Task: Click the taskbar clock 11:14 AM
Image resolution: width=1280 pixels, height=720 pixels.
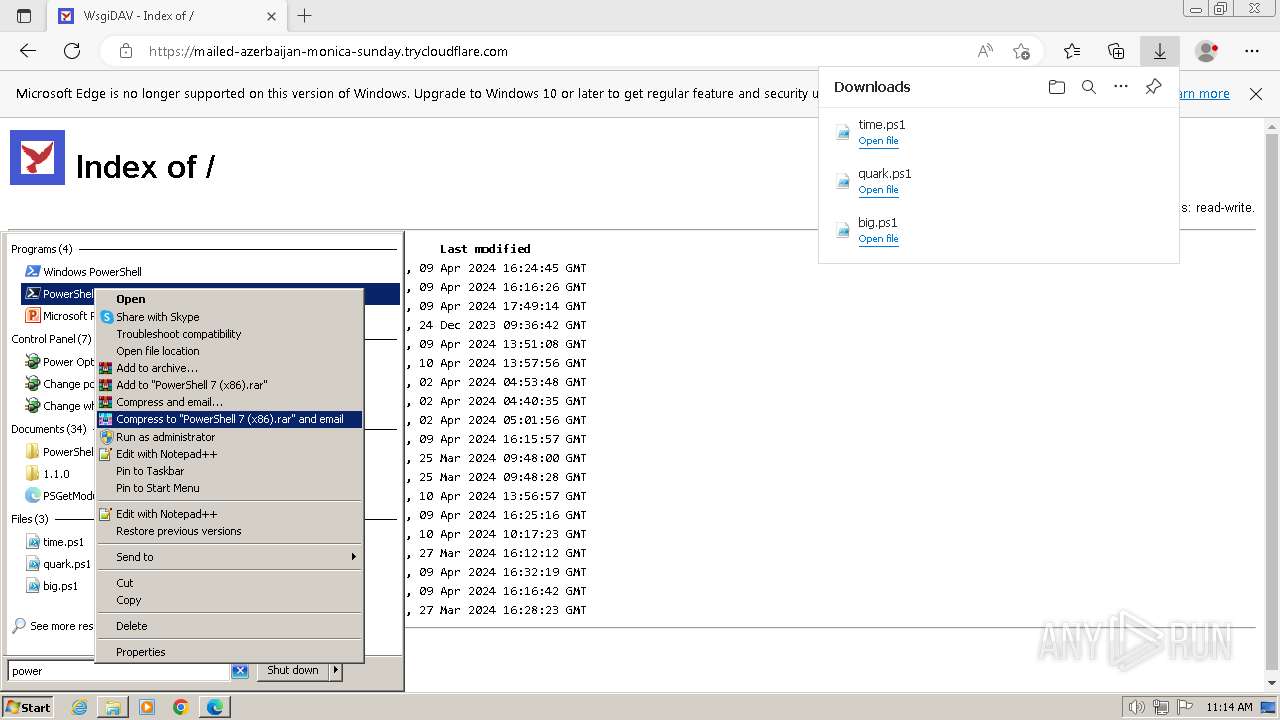Action: click(1229, 707)
